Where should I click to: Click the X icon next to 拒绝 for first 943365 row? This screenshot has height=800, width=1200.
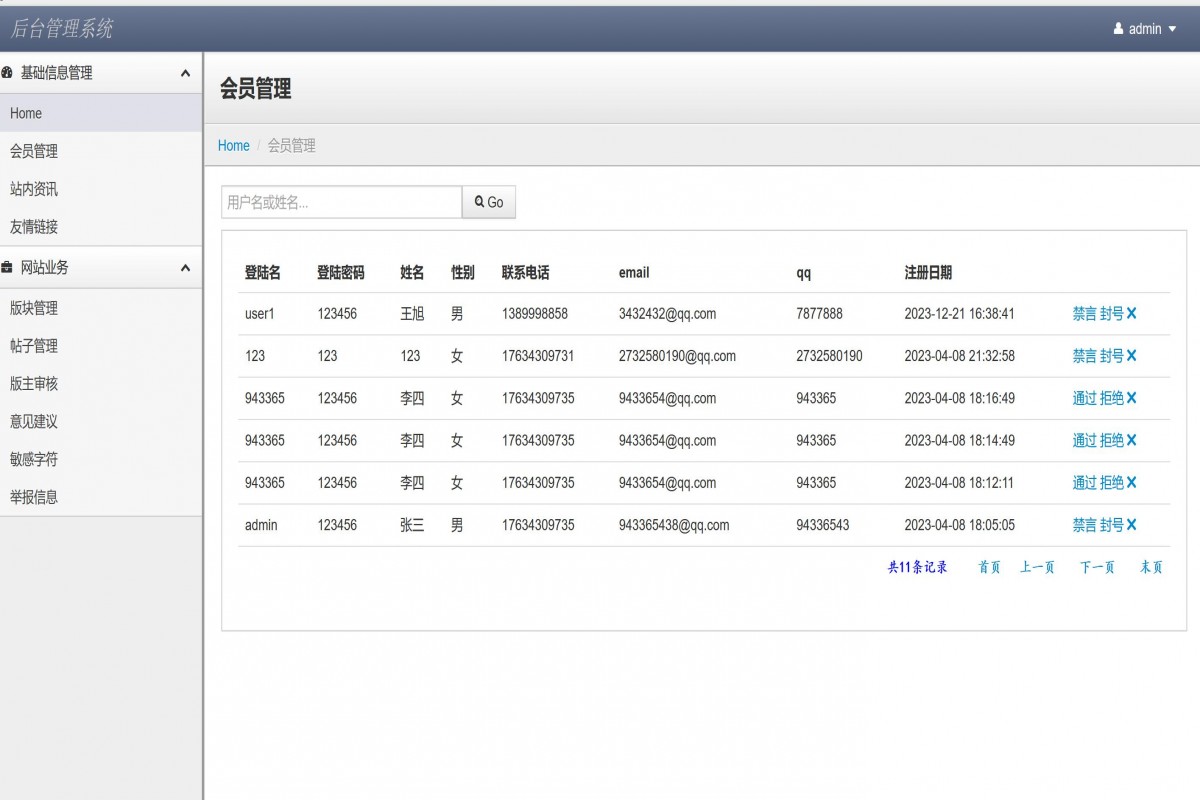1130,398
